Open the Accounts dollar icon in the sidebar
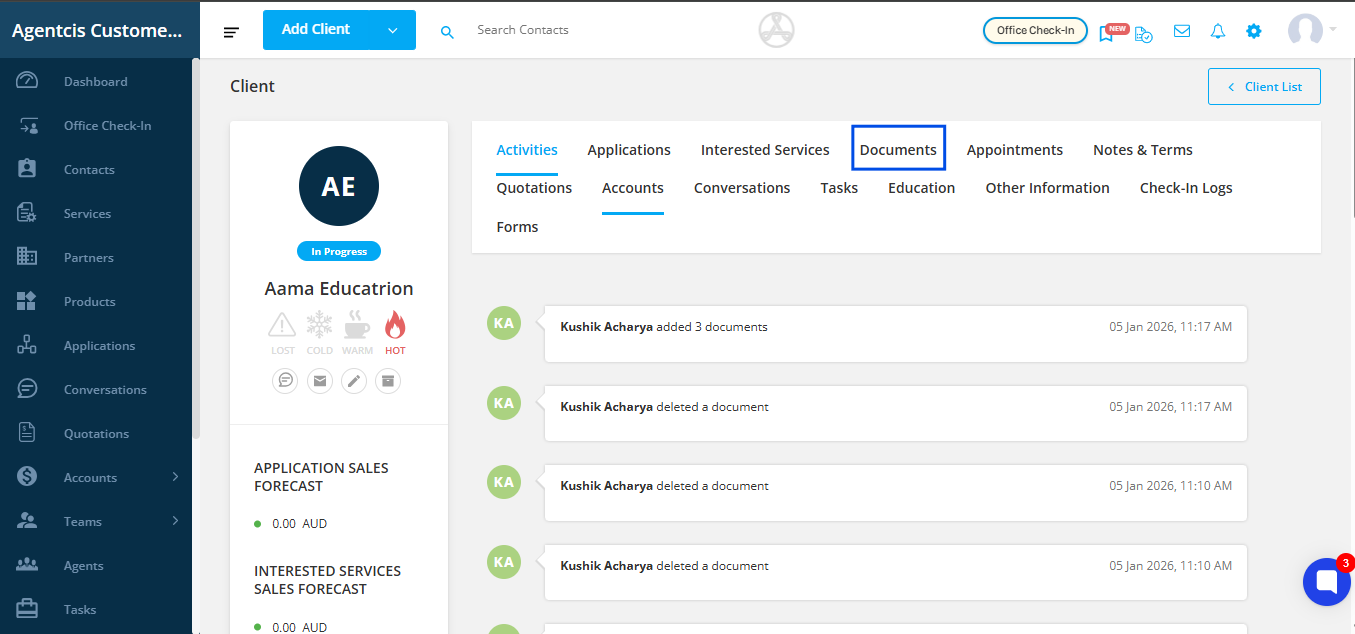Image resolution: width=1355 pixels, height=634 pixels. (x=27, y=477)
